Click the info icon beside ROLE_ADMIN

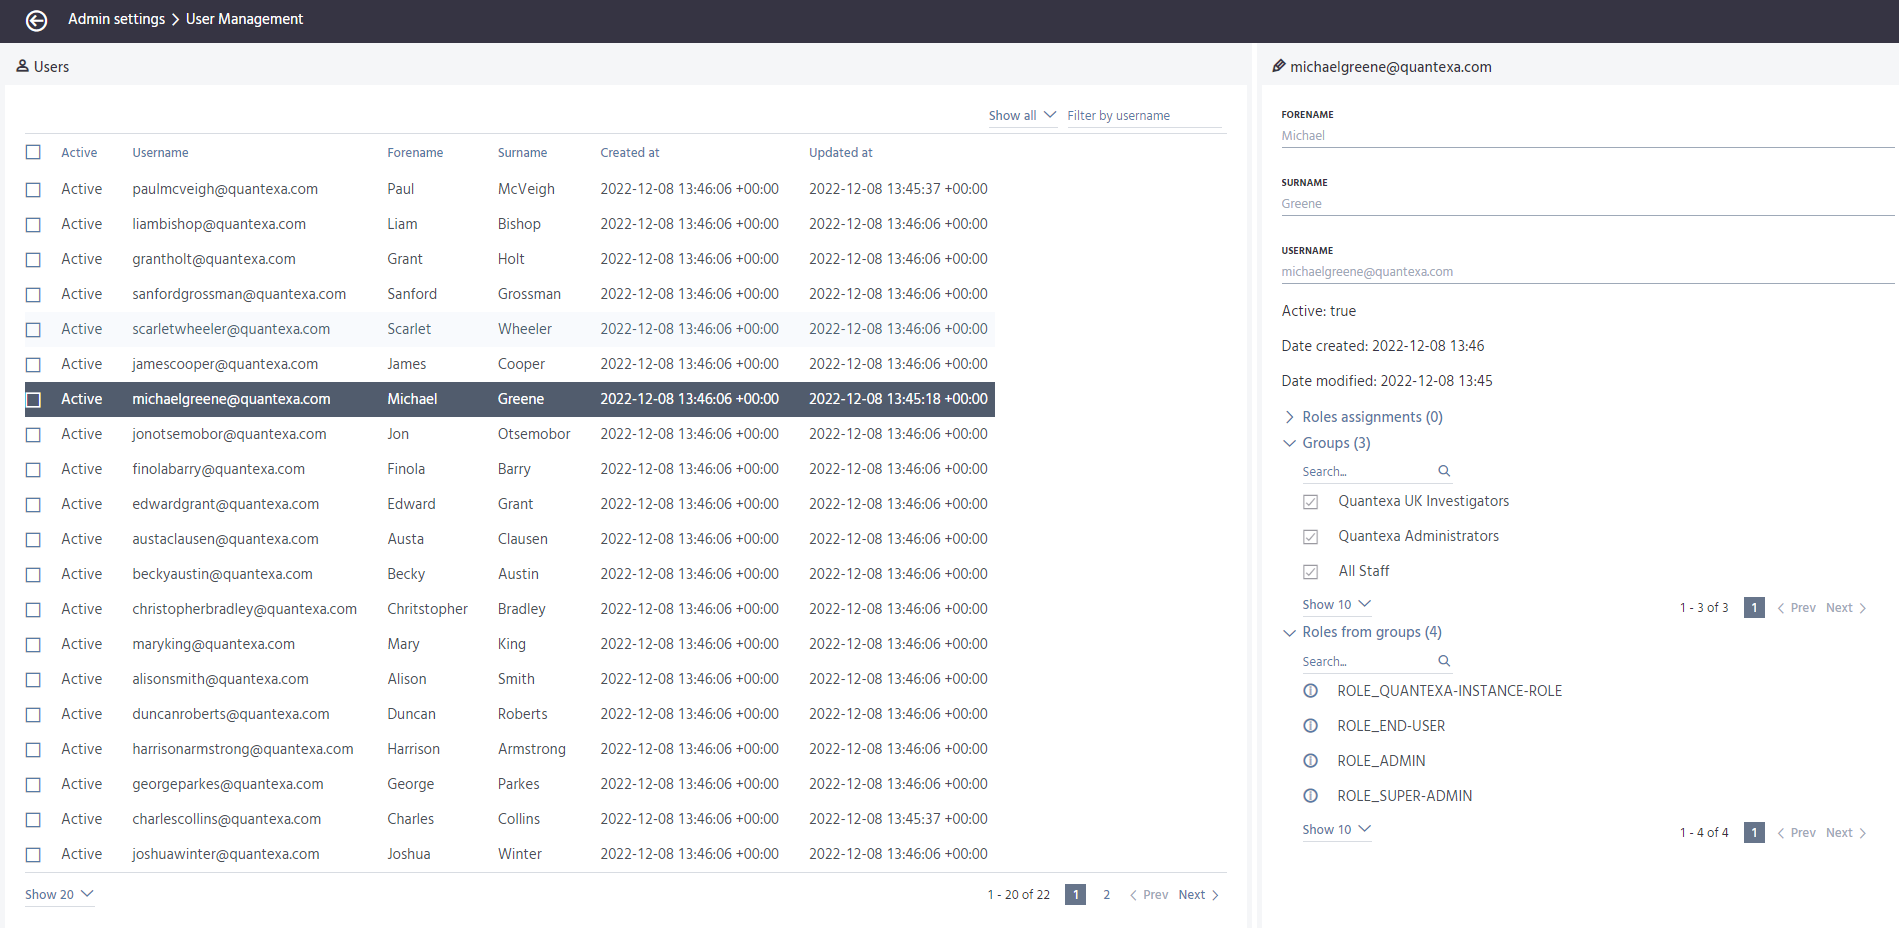coord(1311,760)
